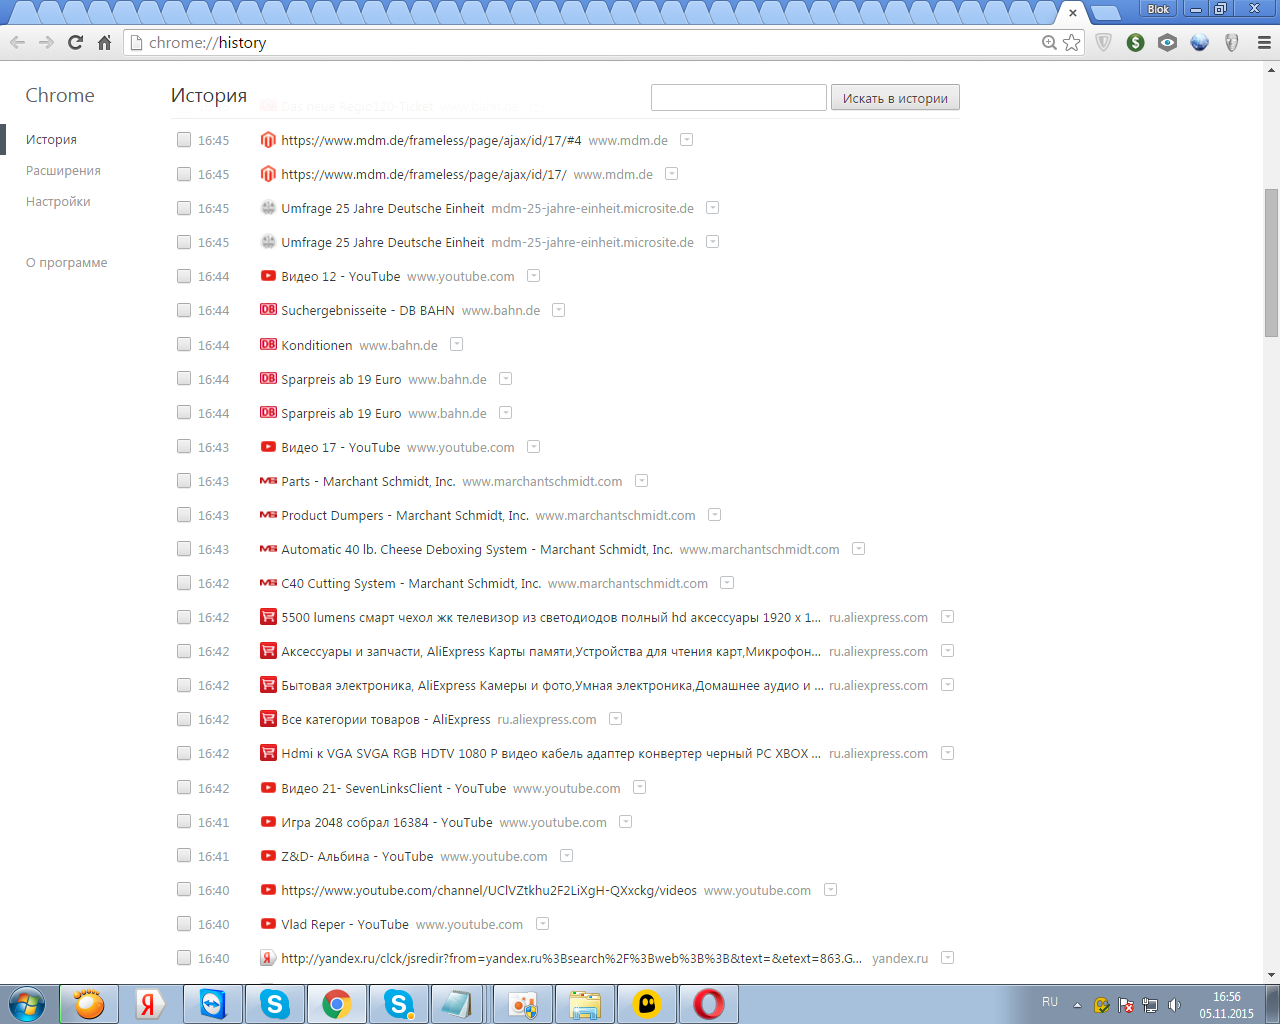Click the first Skype taskbar icon
This screenshot has height=1024, width=1280.
click(x=275, y=1004)
